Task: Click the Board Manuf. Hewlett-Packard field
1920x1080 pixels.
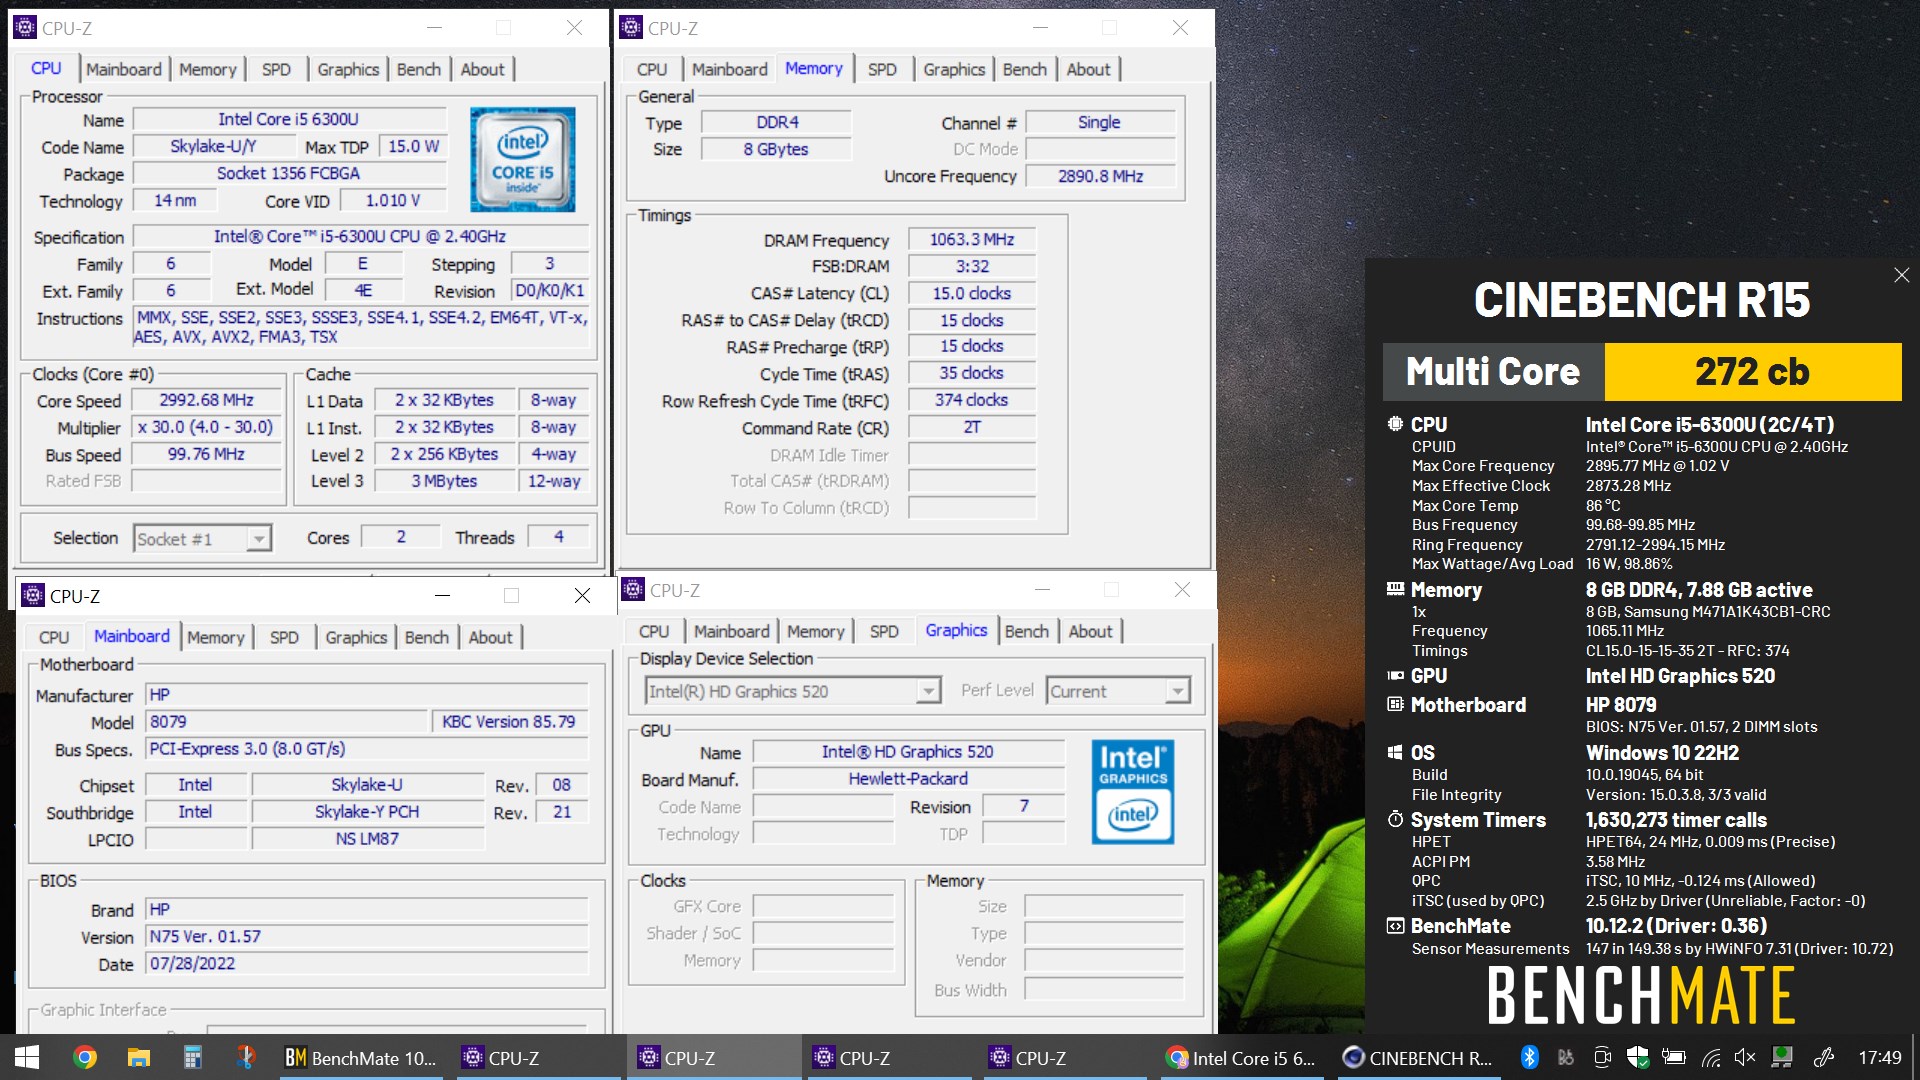Action: (908, 778)
